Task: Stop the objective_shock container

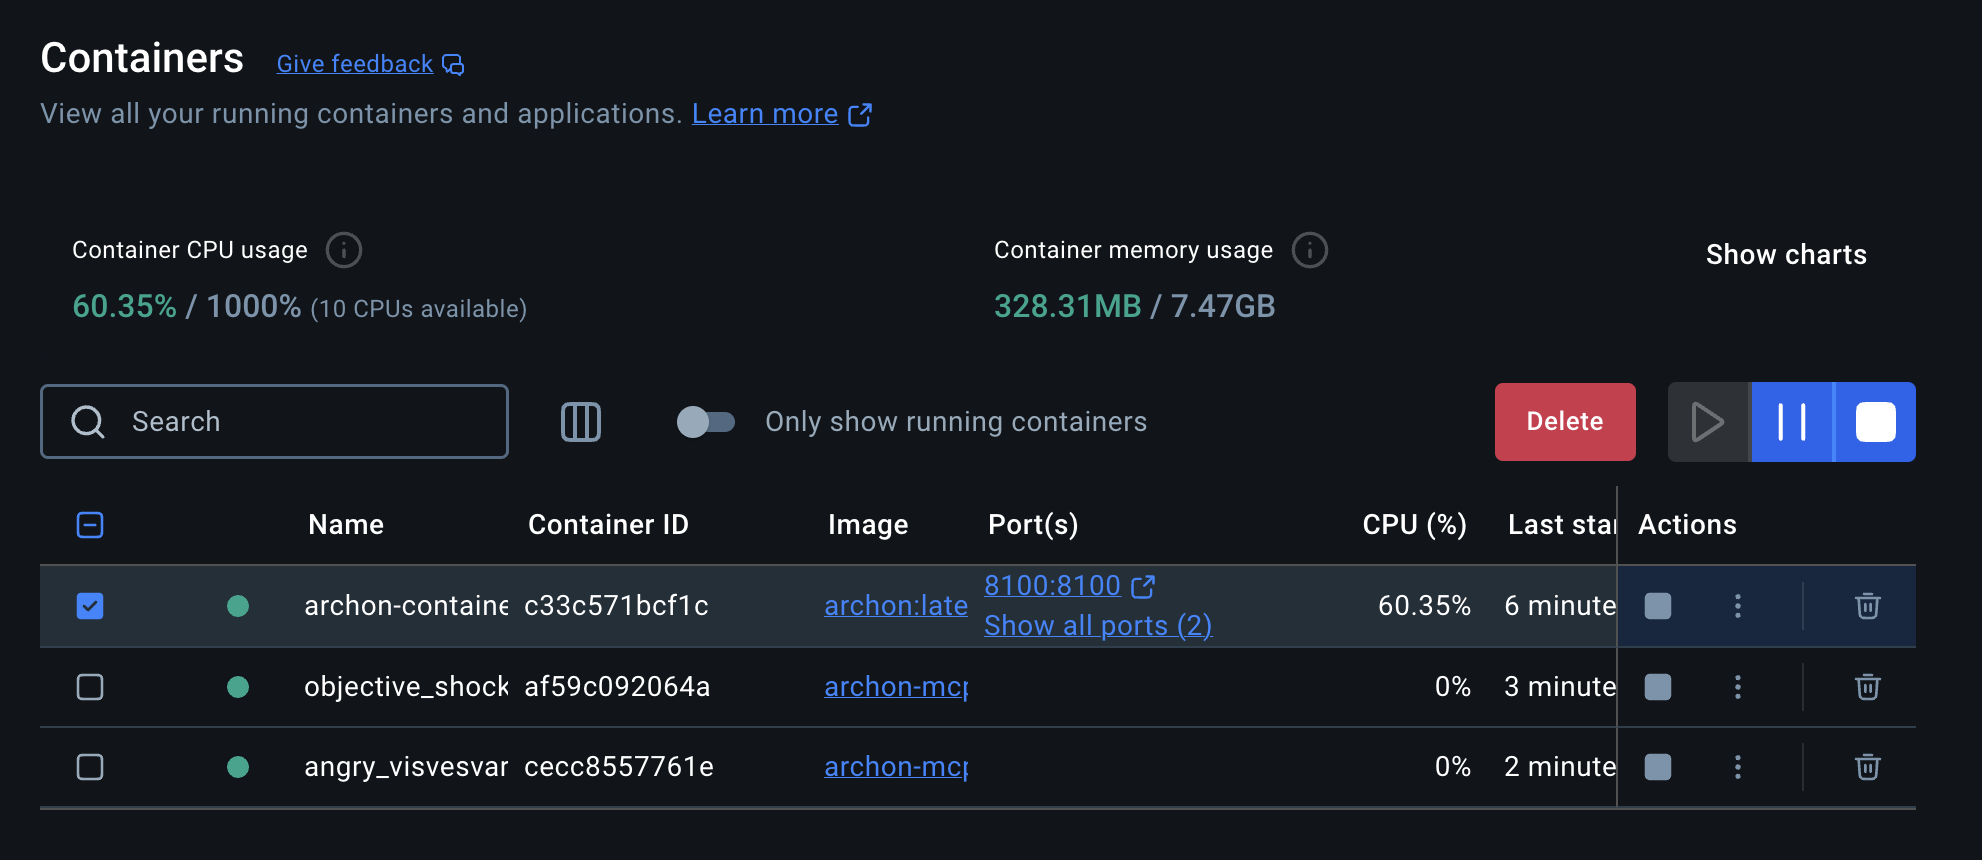Action: (1657, 687)
